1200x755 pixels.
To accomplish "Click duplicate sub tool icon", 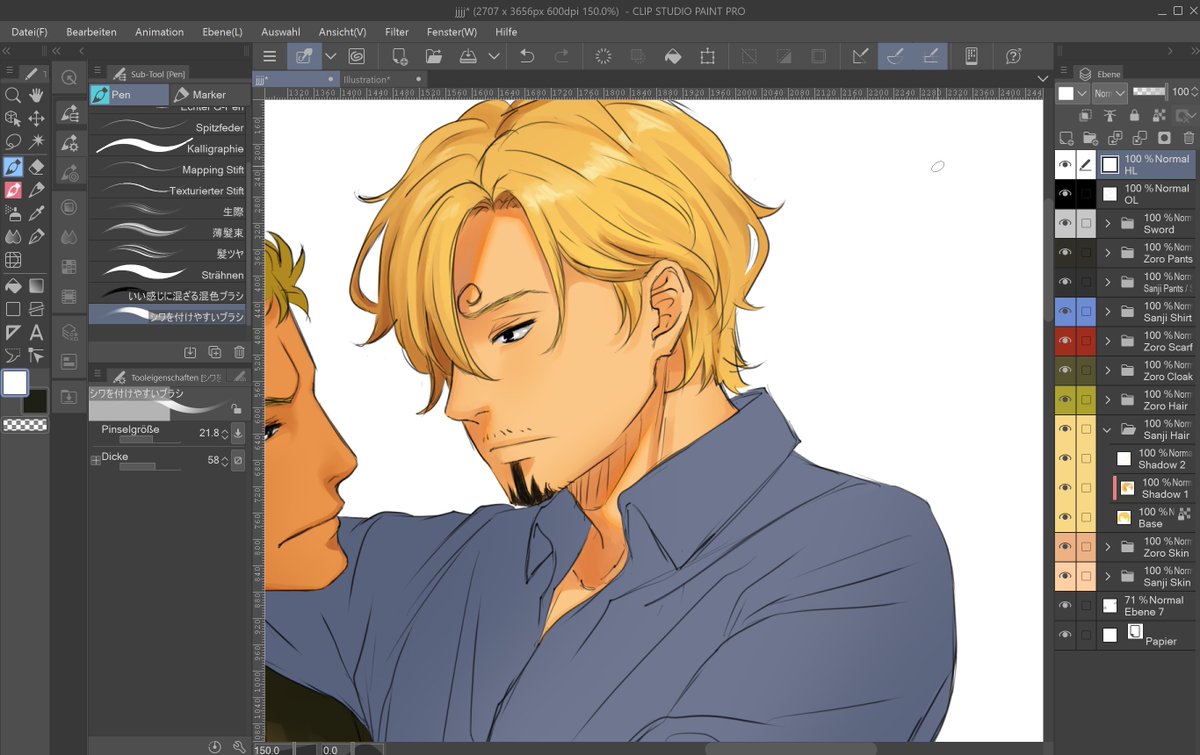I will [x=215, y=352].
